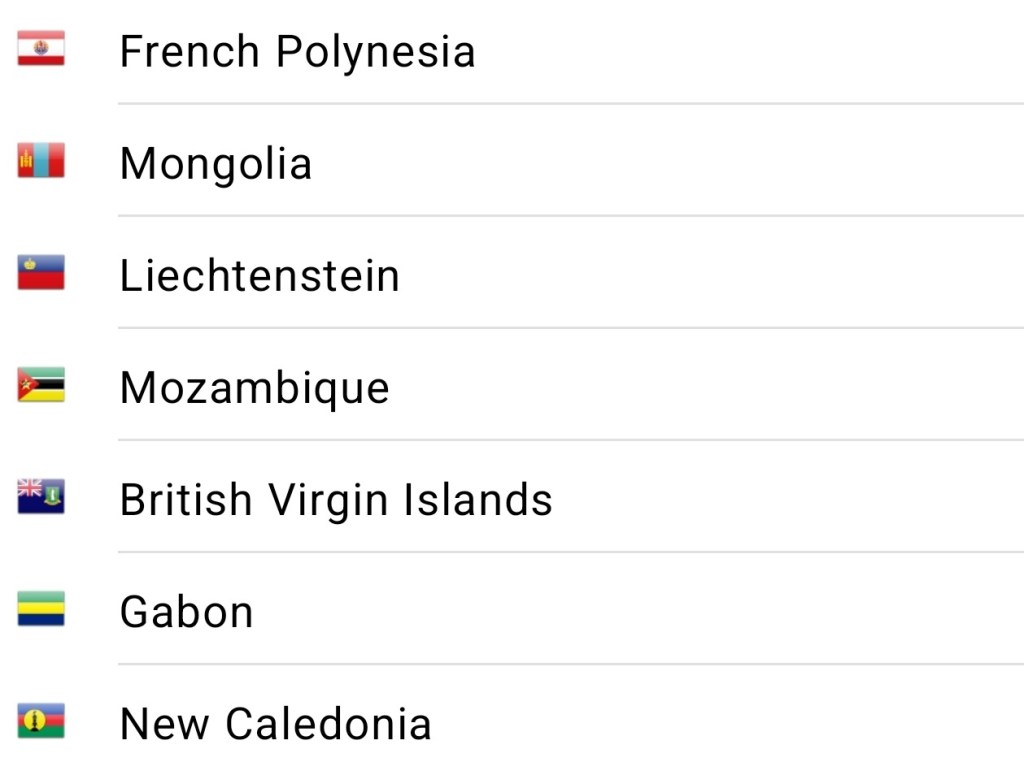Select the Liechtenstein text label

point(260,275)
